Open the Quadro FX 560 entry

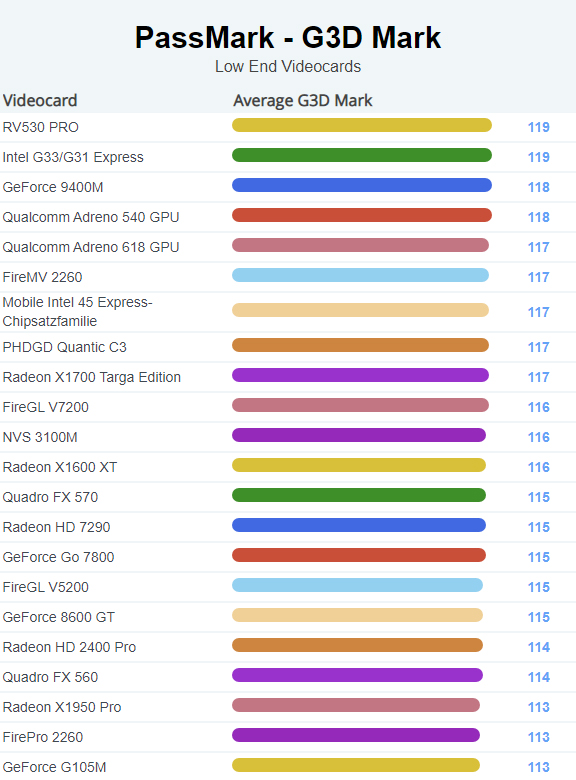click(x=50, y=677)
